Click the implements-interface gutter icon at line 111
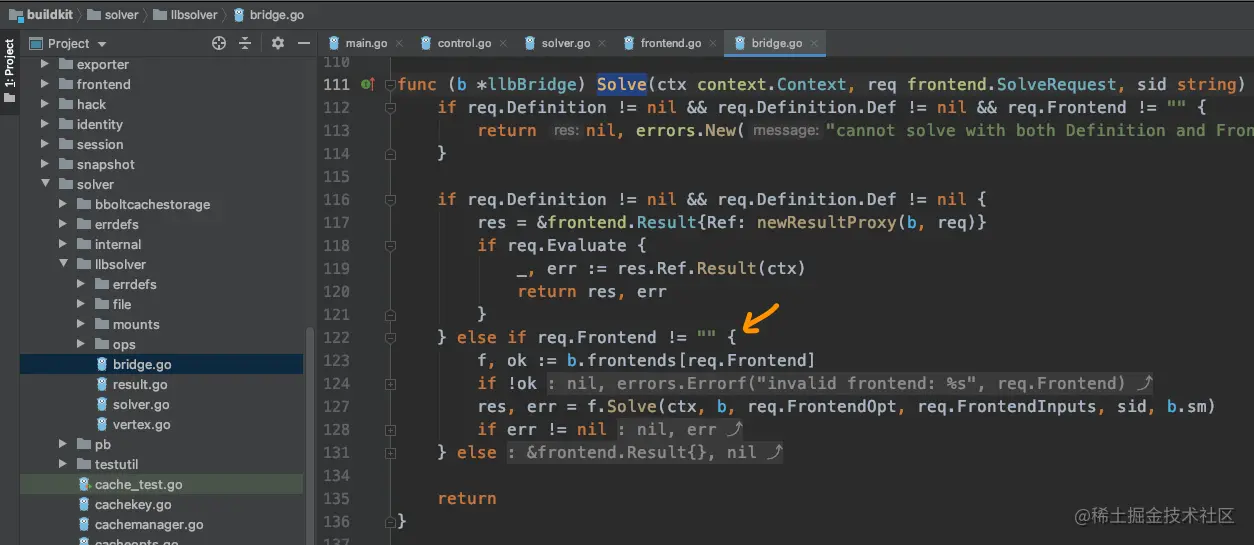The height and width of the screenshot is (545, 1254). click(x=367, y=85)
